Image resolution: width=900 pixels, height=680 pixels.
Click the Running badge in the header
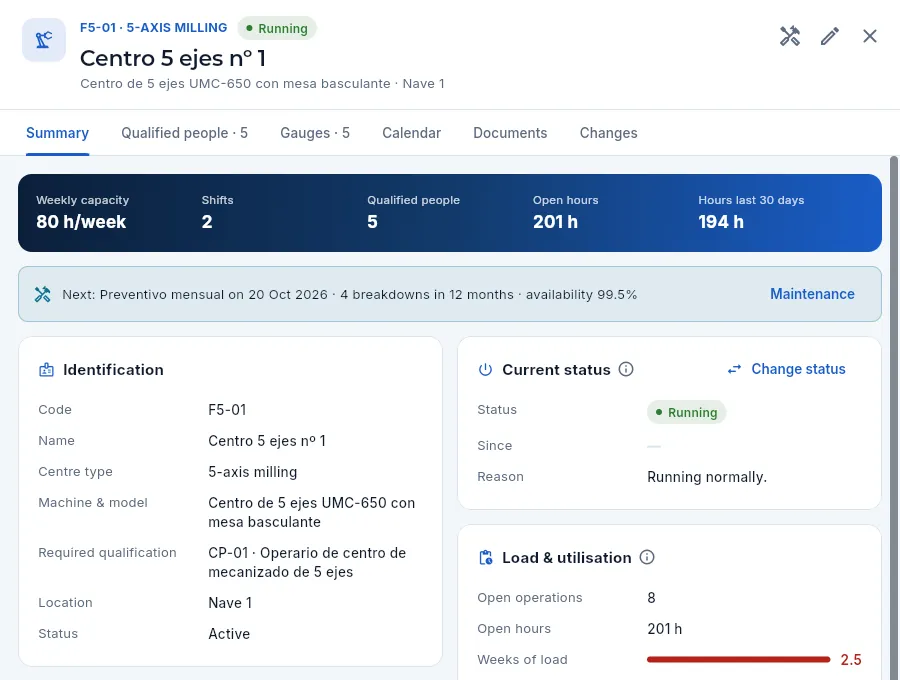pyautogui.click(x=277, y=28)
